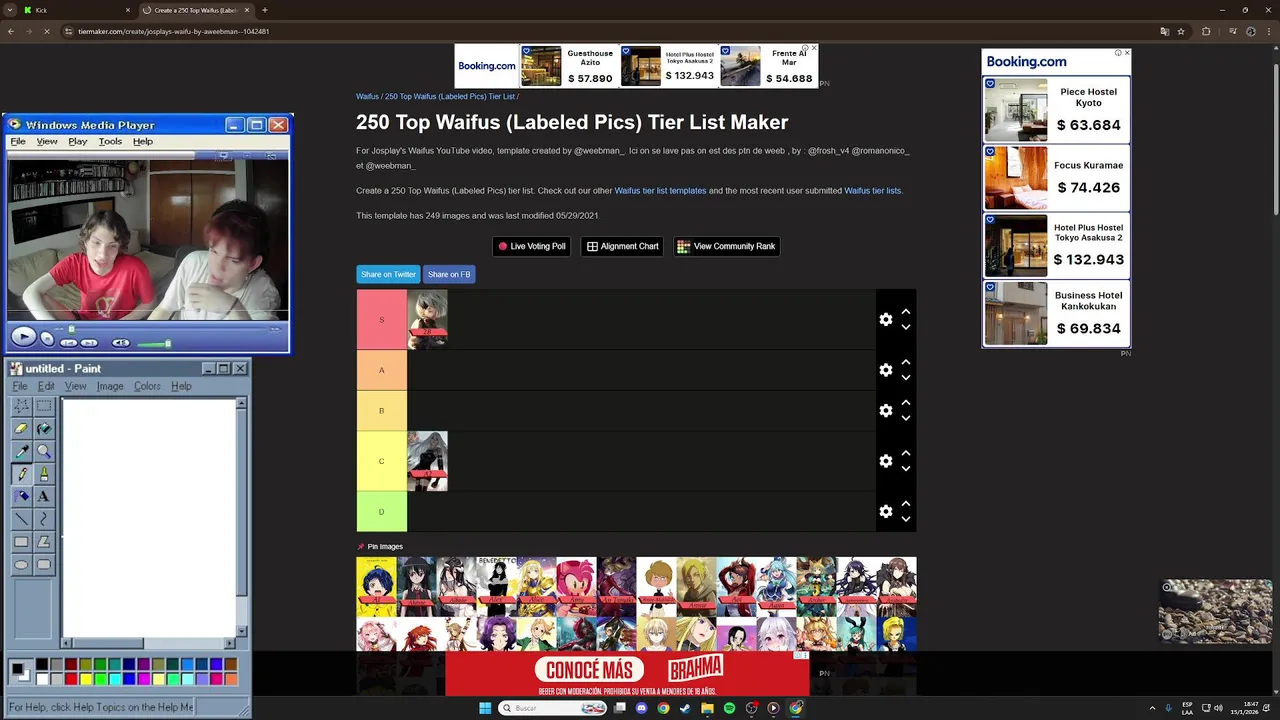Choose the Airbrush tool in Paint
1280x720 pixels.
click(x=21, y=497)
